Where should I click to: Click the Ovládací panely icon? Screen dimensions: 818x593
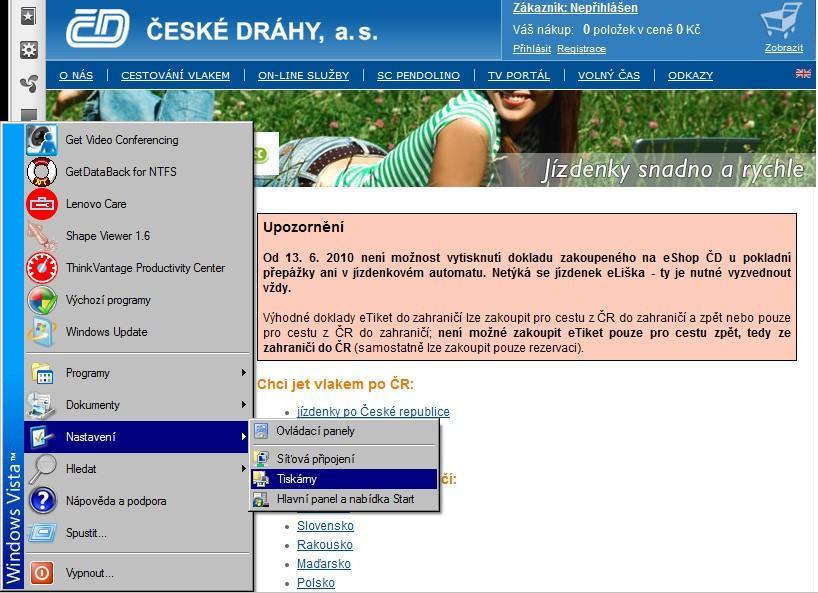261,431
